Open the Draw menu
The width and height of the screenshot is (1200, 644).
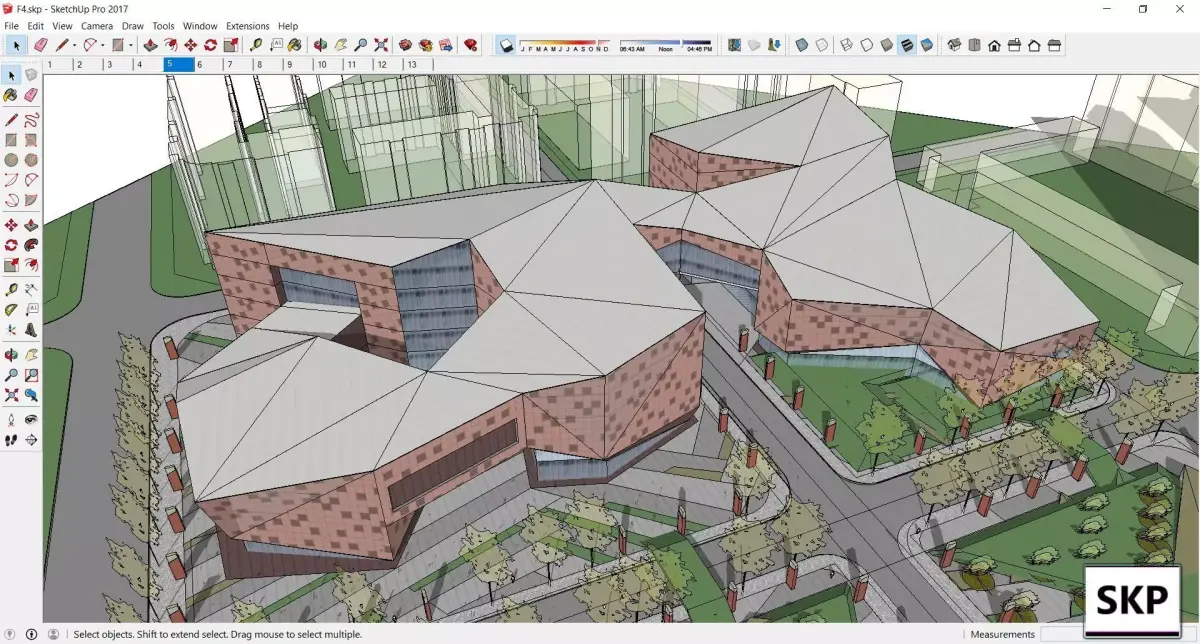(x=133, y=26)
